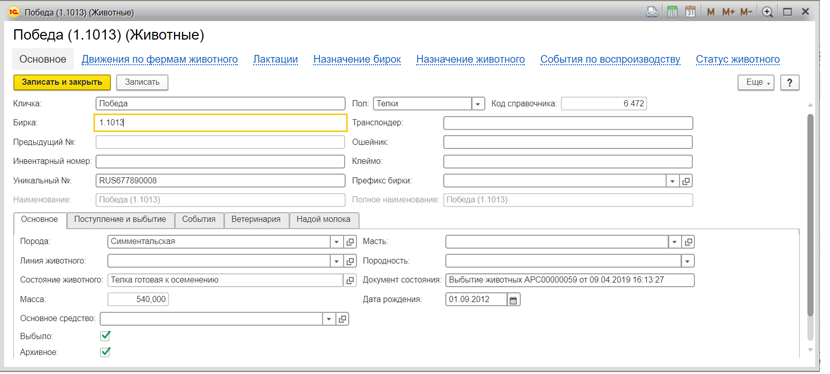Toggle the Архивное checkbox
830x374 pixels.
(105, 352)
